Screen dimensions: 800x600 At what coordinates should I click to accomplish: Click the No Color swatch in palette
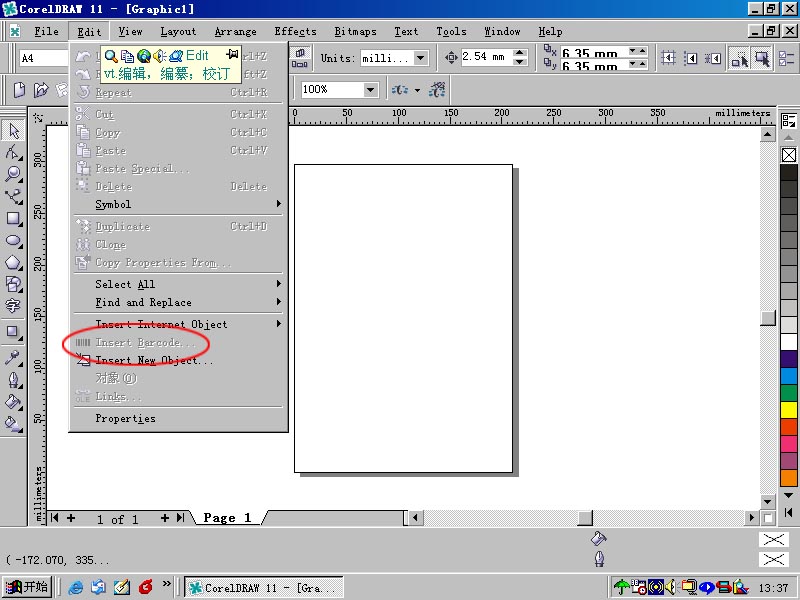[x=788, y=155]
